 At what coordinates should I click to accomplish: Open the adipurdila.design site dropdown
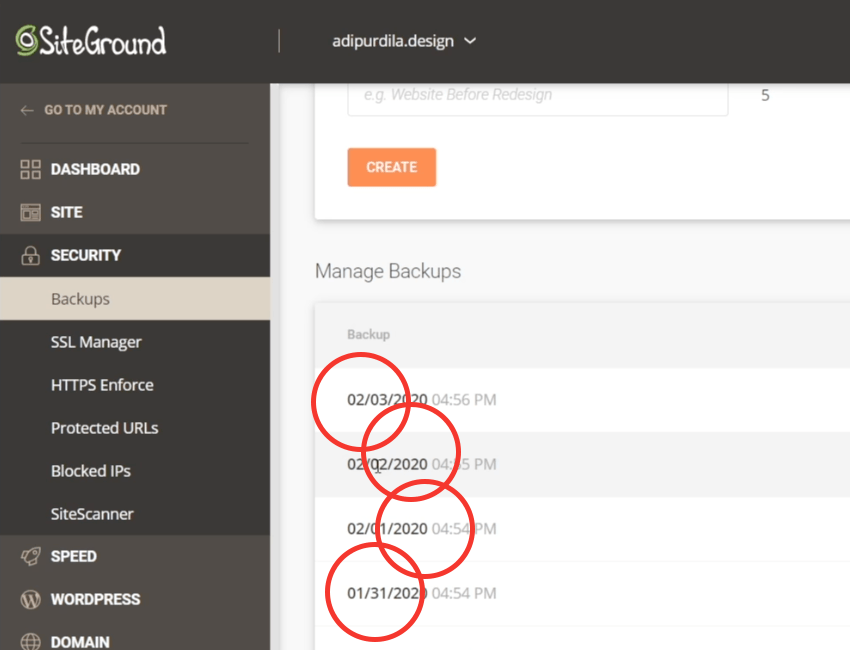coord(404,41)
